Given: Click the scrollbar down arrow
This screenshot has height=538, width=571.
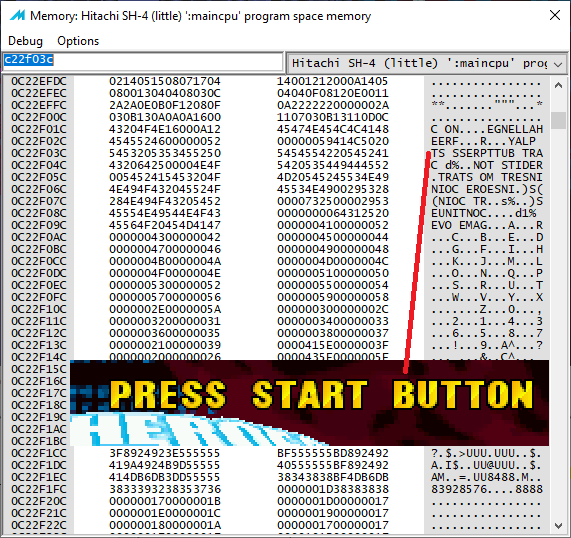Looking at the screenshot, I should pyautogui.click(x=558, y=525).
